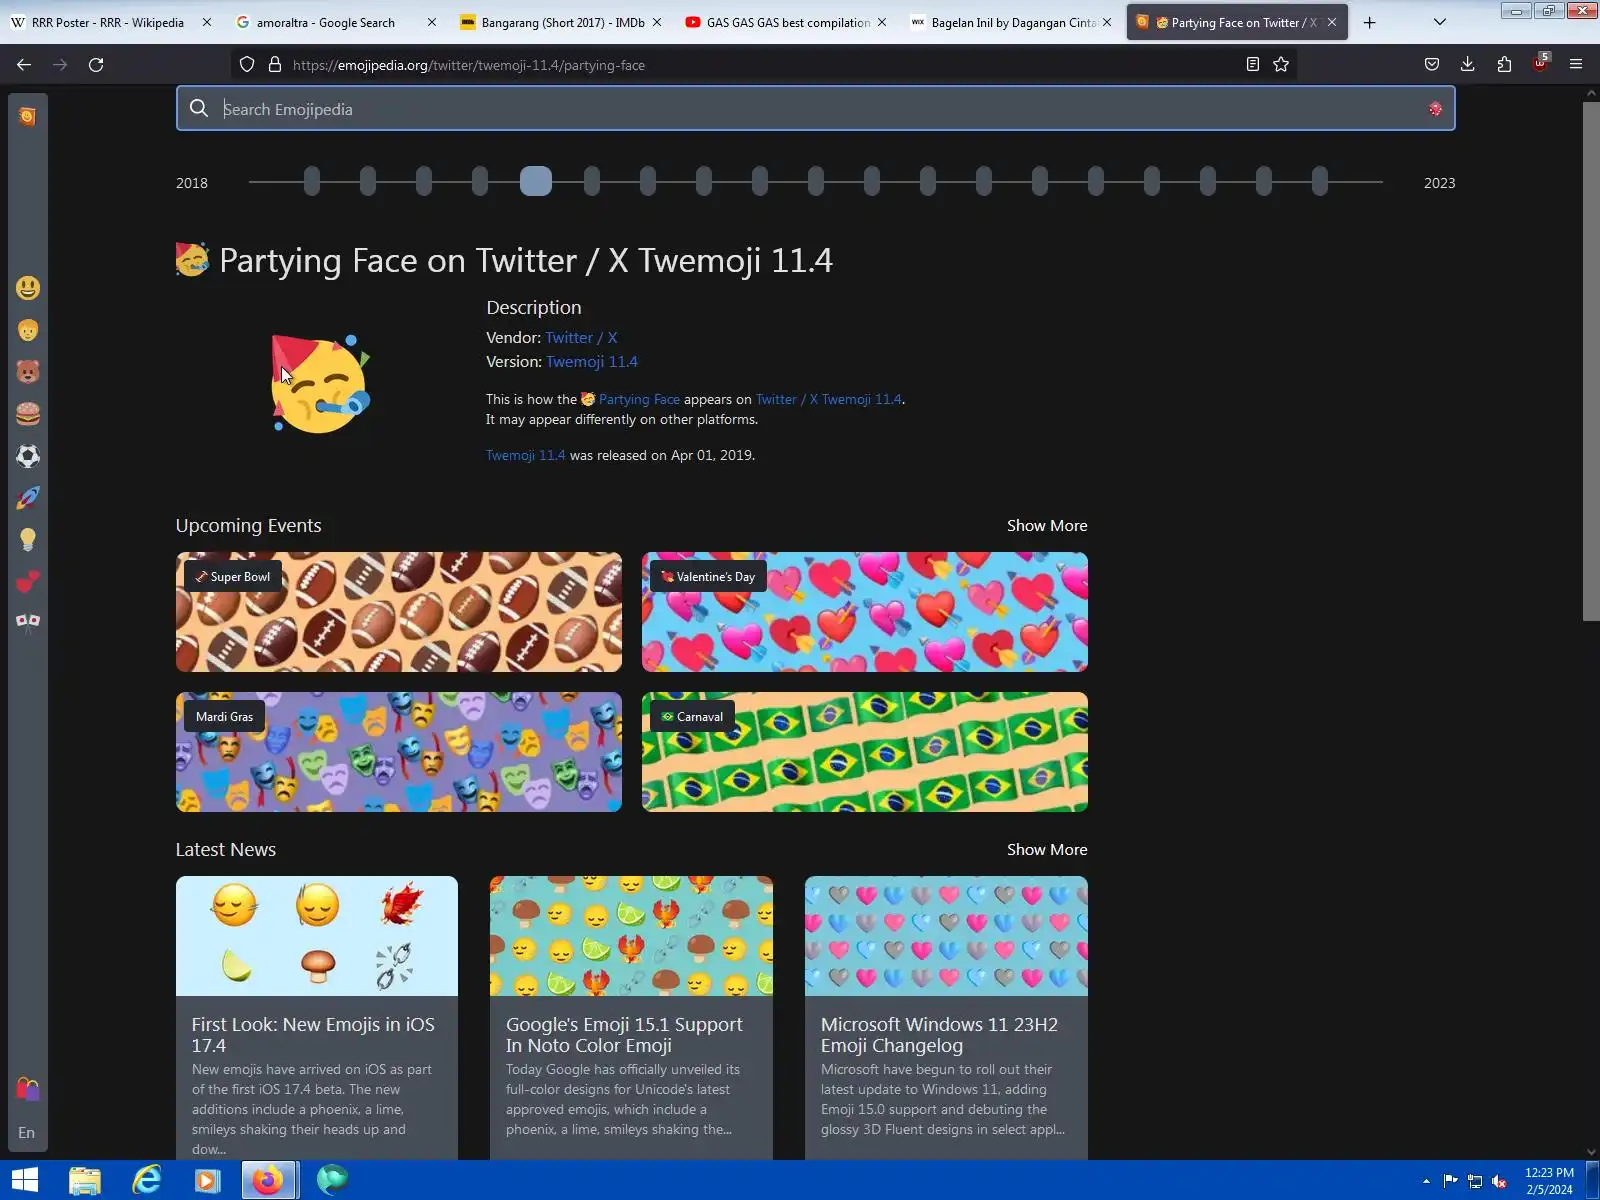1600x1200 pixels.
Task: Open Symbols heart icon in sidebar
Action: [28, 581]
